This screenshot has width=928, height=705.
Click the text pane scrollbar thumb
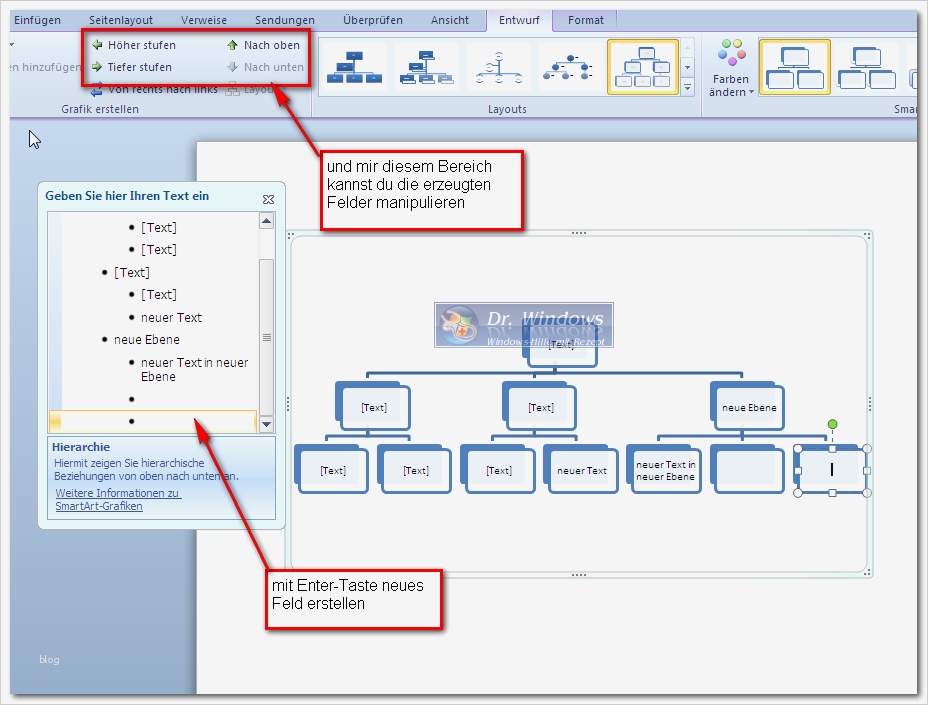click(266, 337)
